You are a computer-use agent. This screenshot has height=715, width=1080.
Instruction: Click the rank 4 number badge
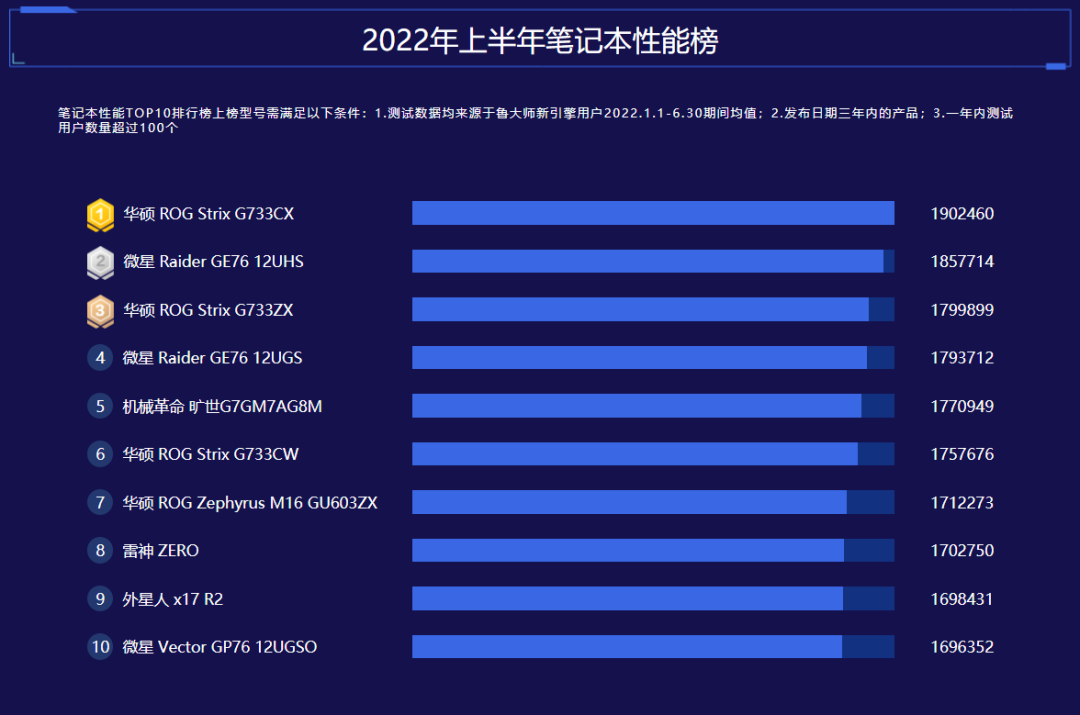(101, 358)
